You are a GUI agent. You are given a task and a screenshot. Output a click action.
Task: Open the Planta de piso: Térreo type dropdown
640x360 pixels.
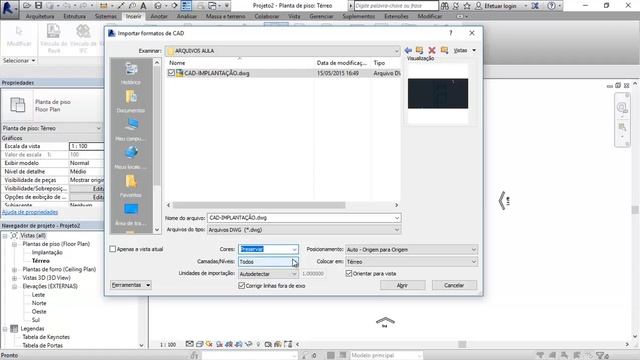pos(51,128)
